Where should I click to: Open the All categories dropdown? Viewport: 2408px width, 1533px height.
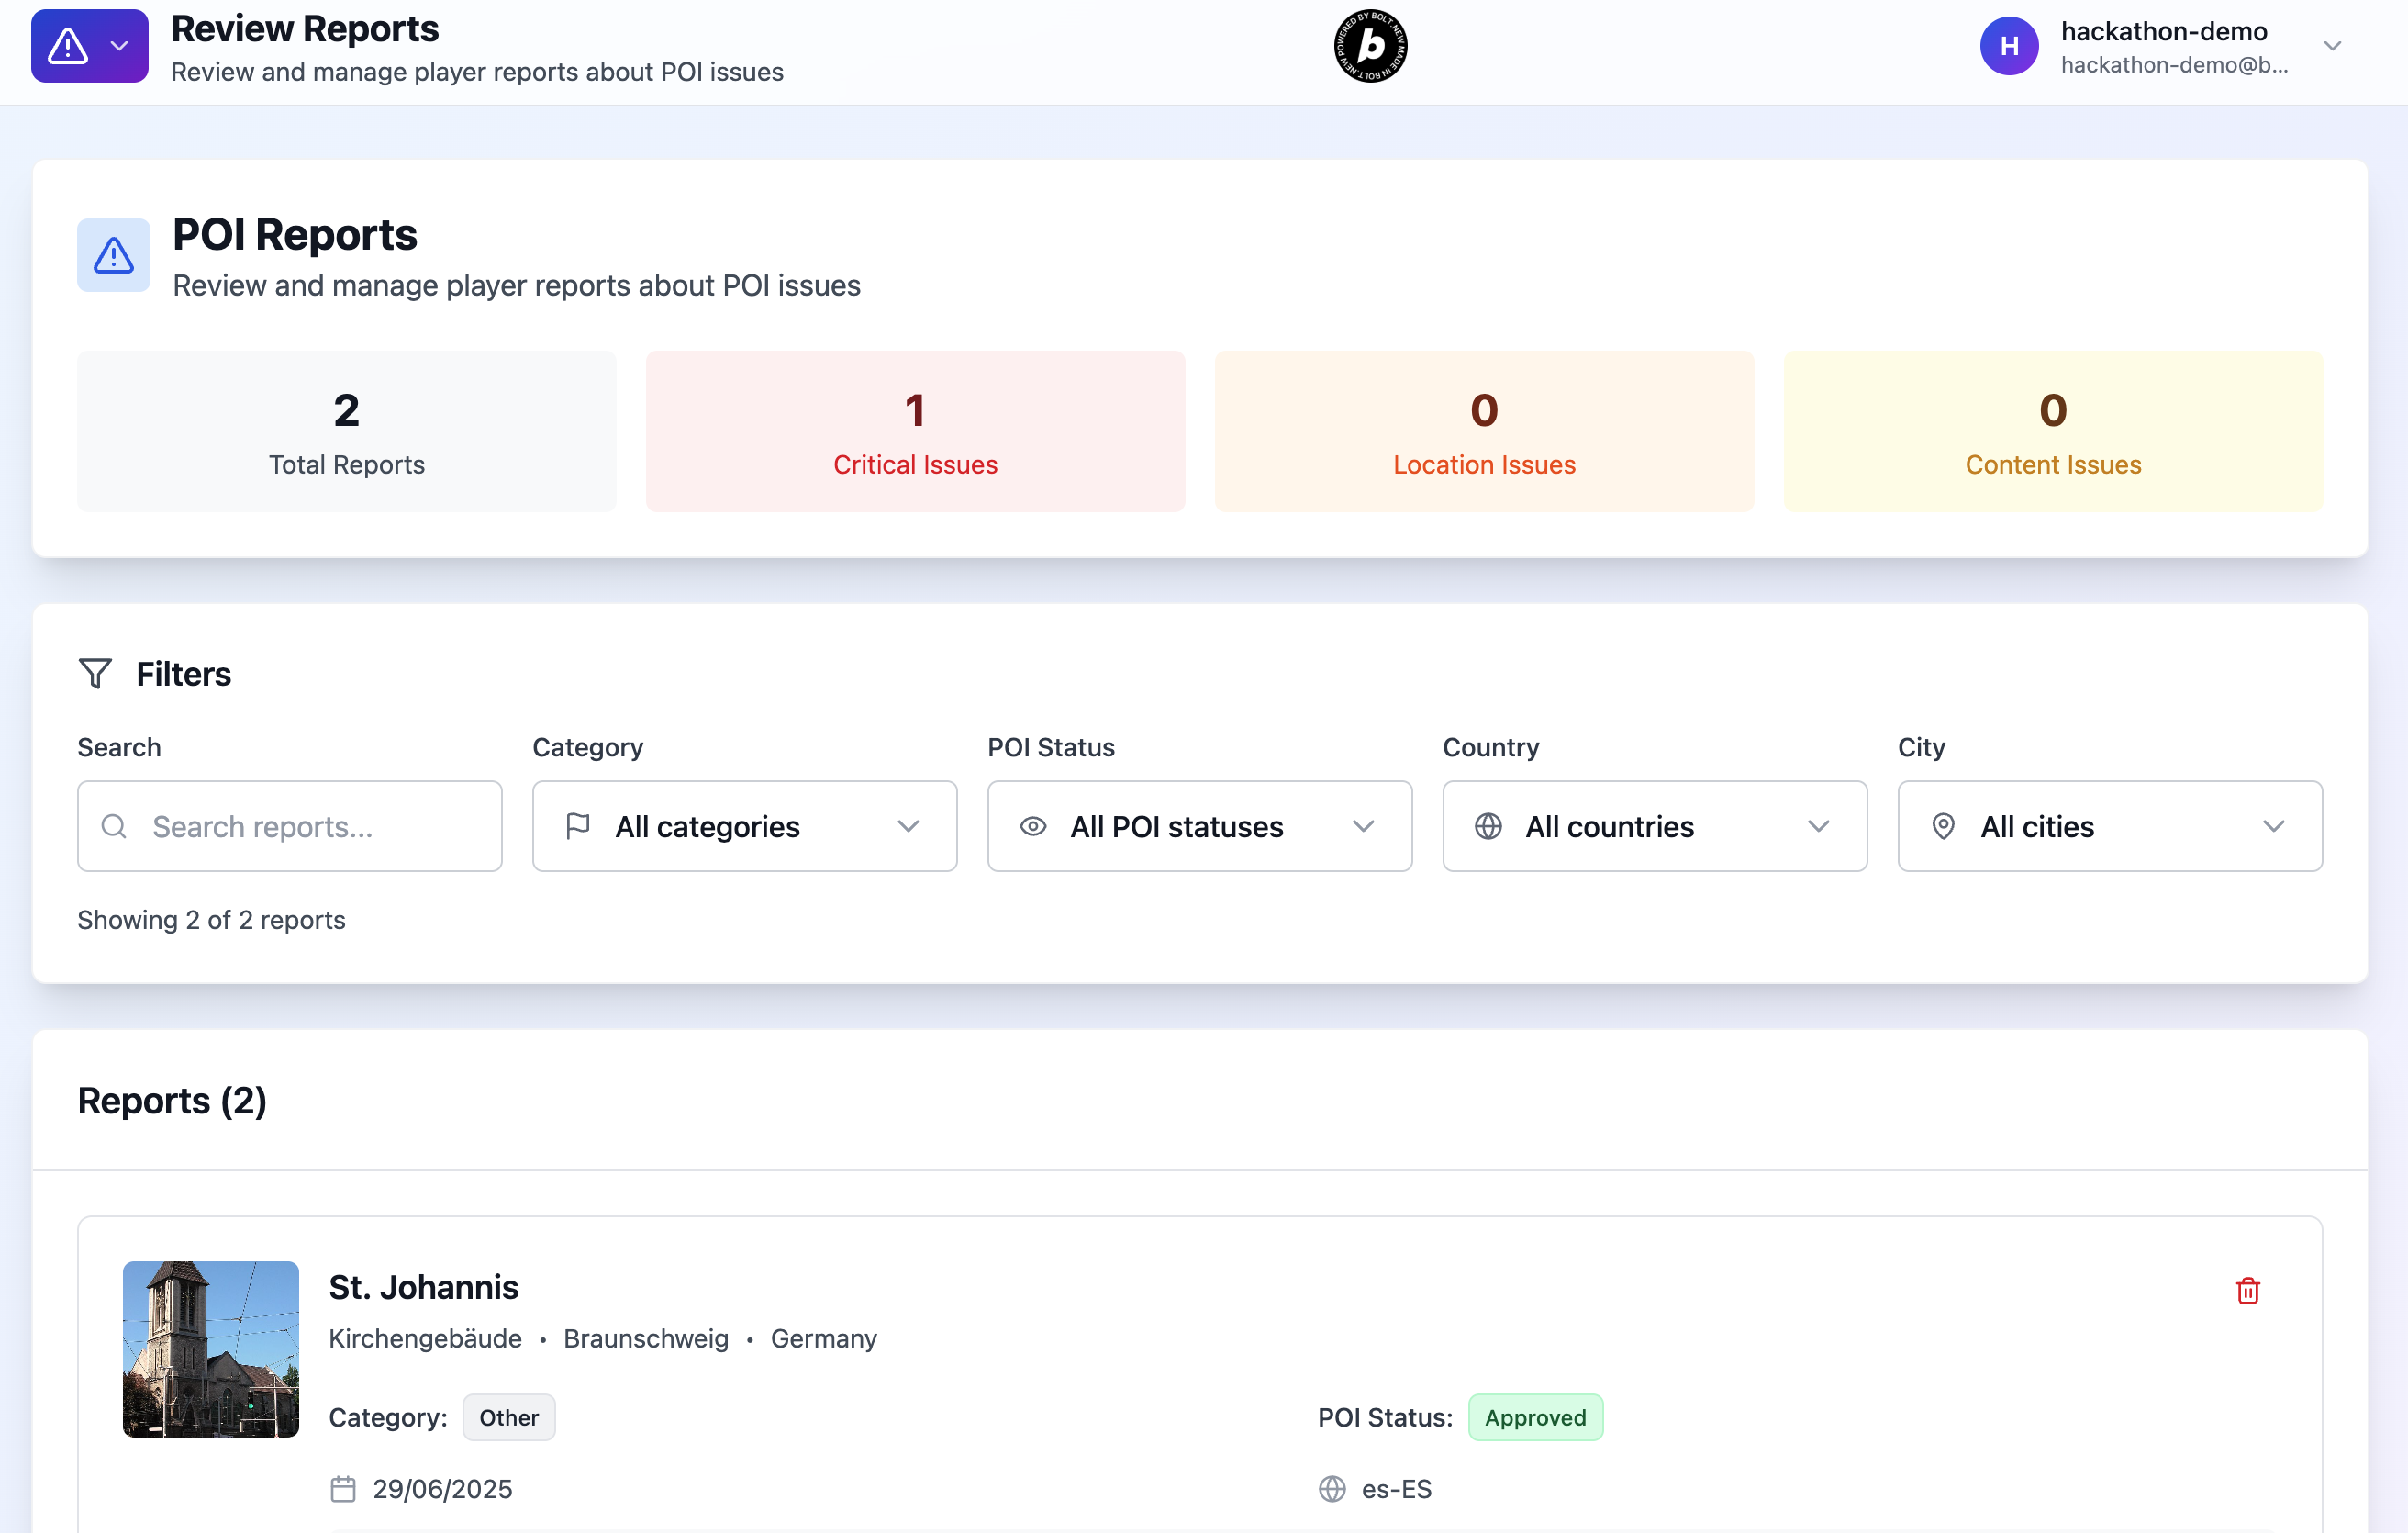click(x=744, y=826)
